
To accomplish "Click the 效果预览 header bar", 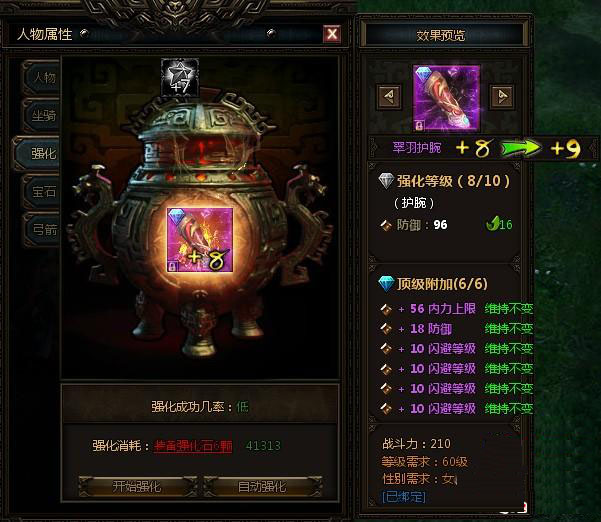I will pyautogui.click(x=441, y=35).
